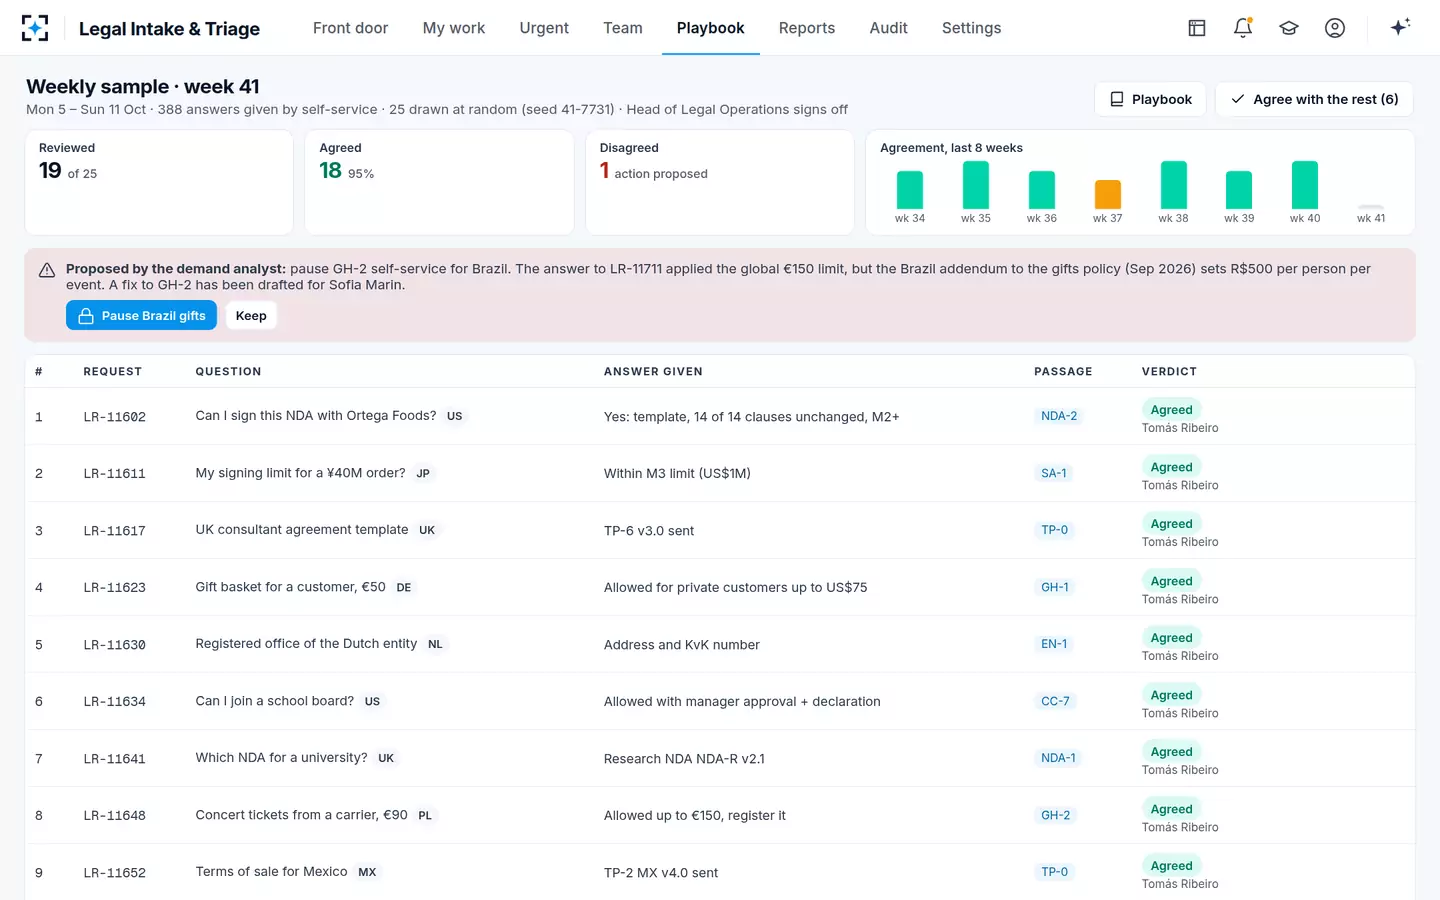1440x900 pixels.
Task: Click the wk 35 agreement bar
Action: 976,185
